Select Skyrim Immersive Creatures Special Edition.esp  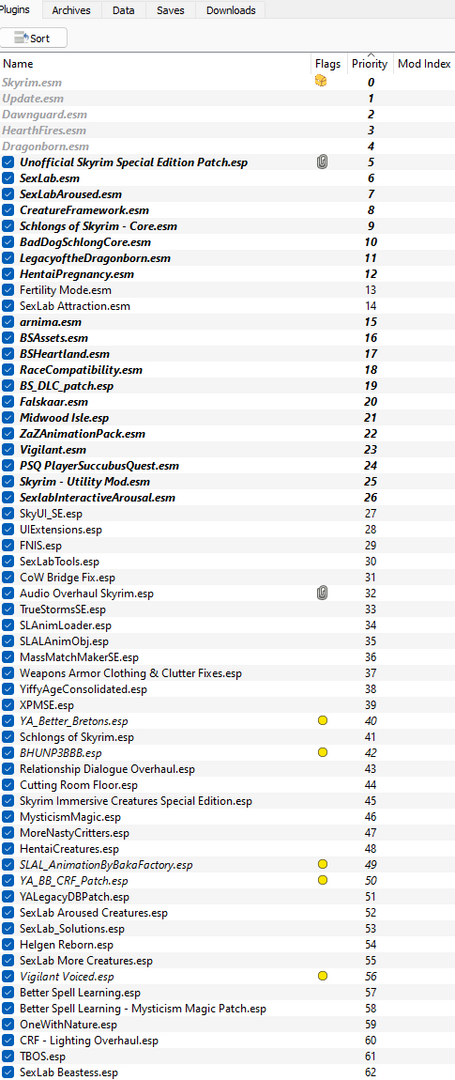click(227, 800)
